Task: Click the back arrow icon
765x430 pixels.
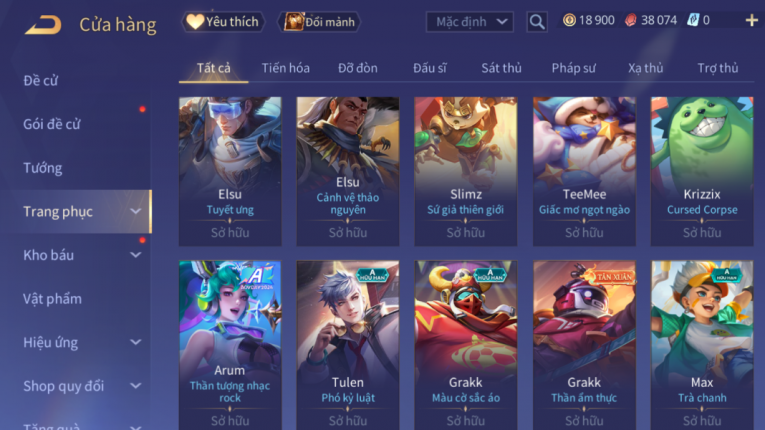Action: (x=43, y=24)
